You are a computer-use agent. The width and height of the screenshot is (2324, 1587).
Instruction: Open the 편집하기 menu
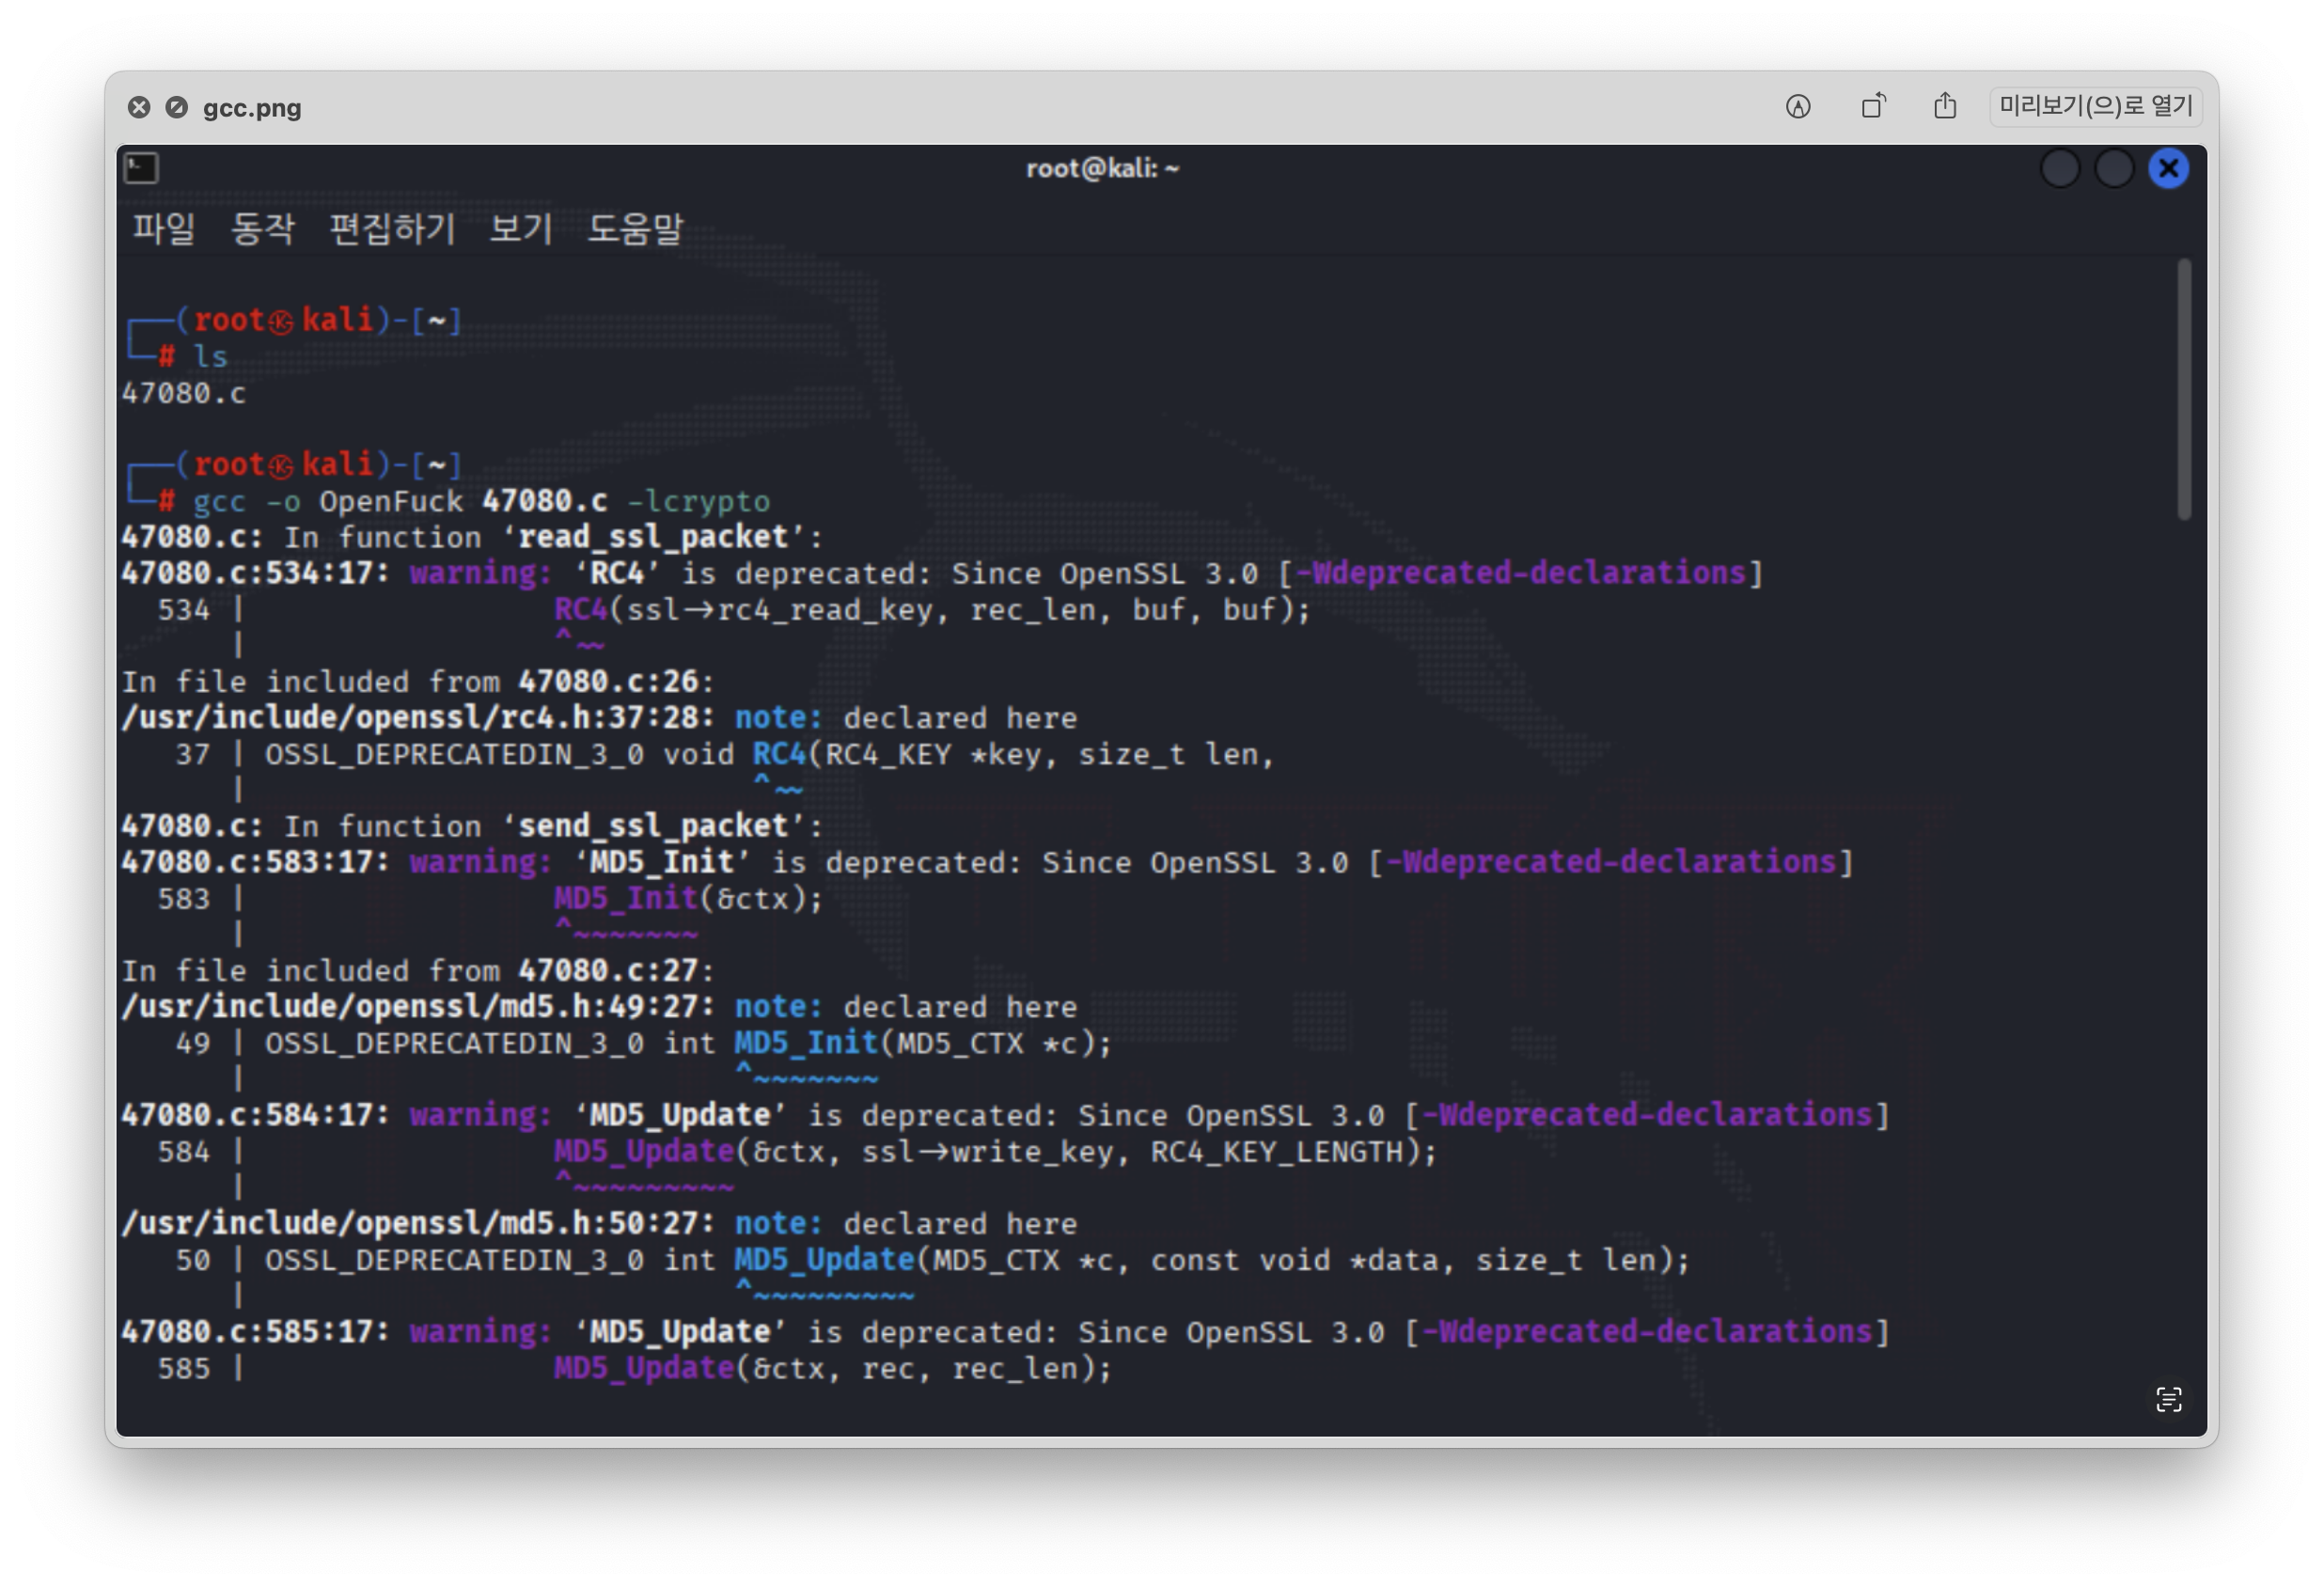click(x=392, y=229)
